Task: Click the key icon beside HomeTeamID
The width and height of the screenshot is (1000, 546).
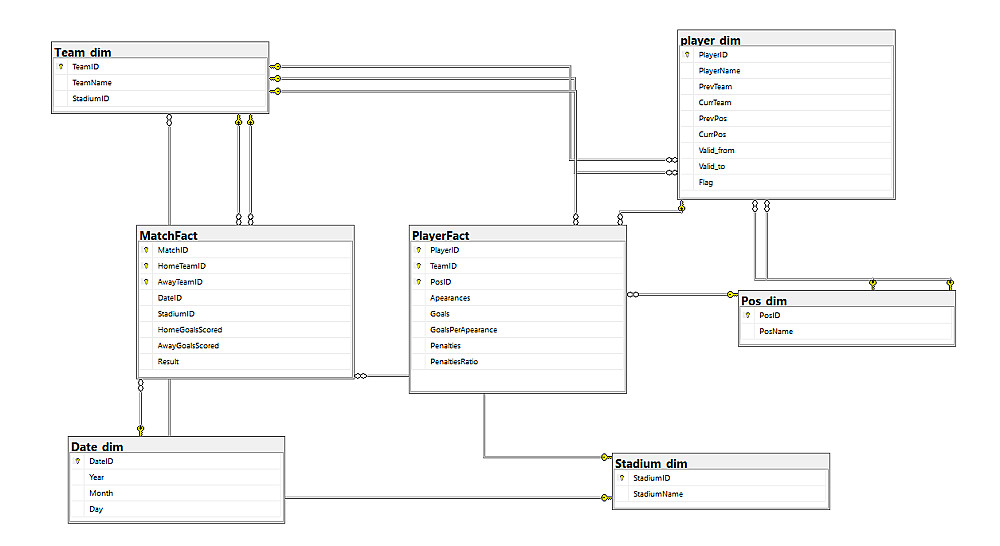Action: (146, 266)
